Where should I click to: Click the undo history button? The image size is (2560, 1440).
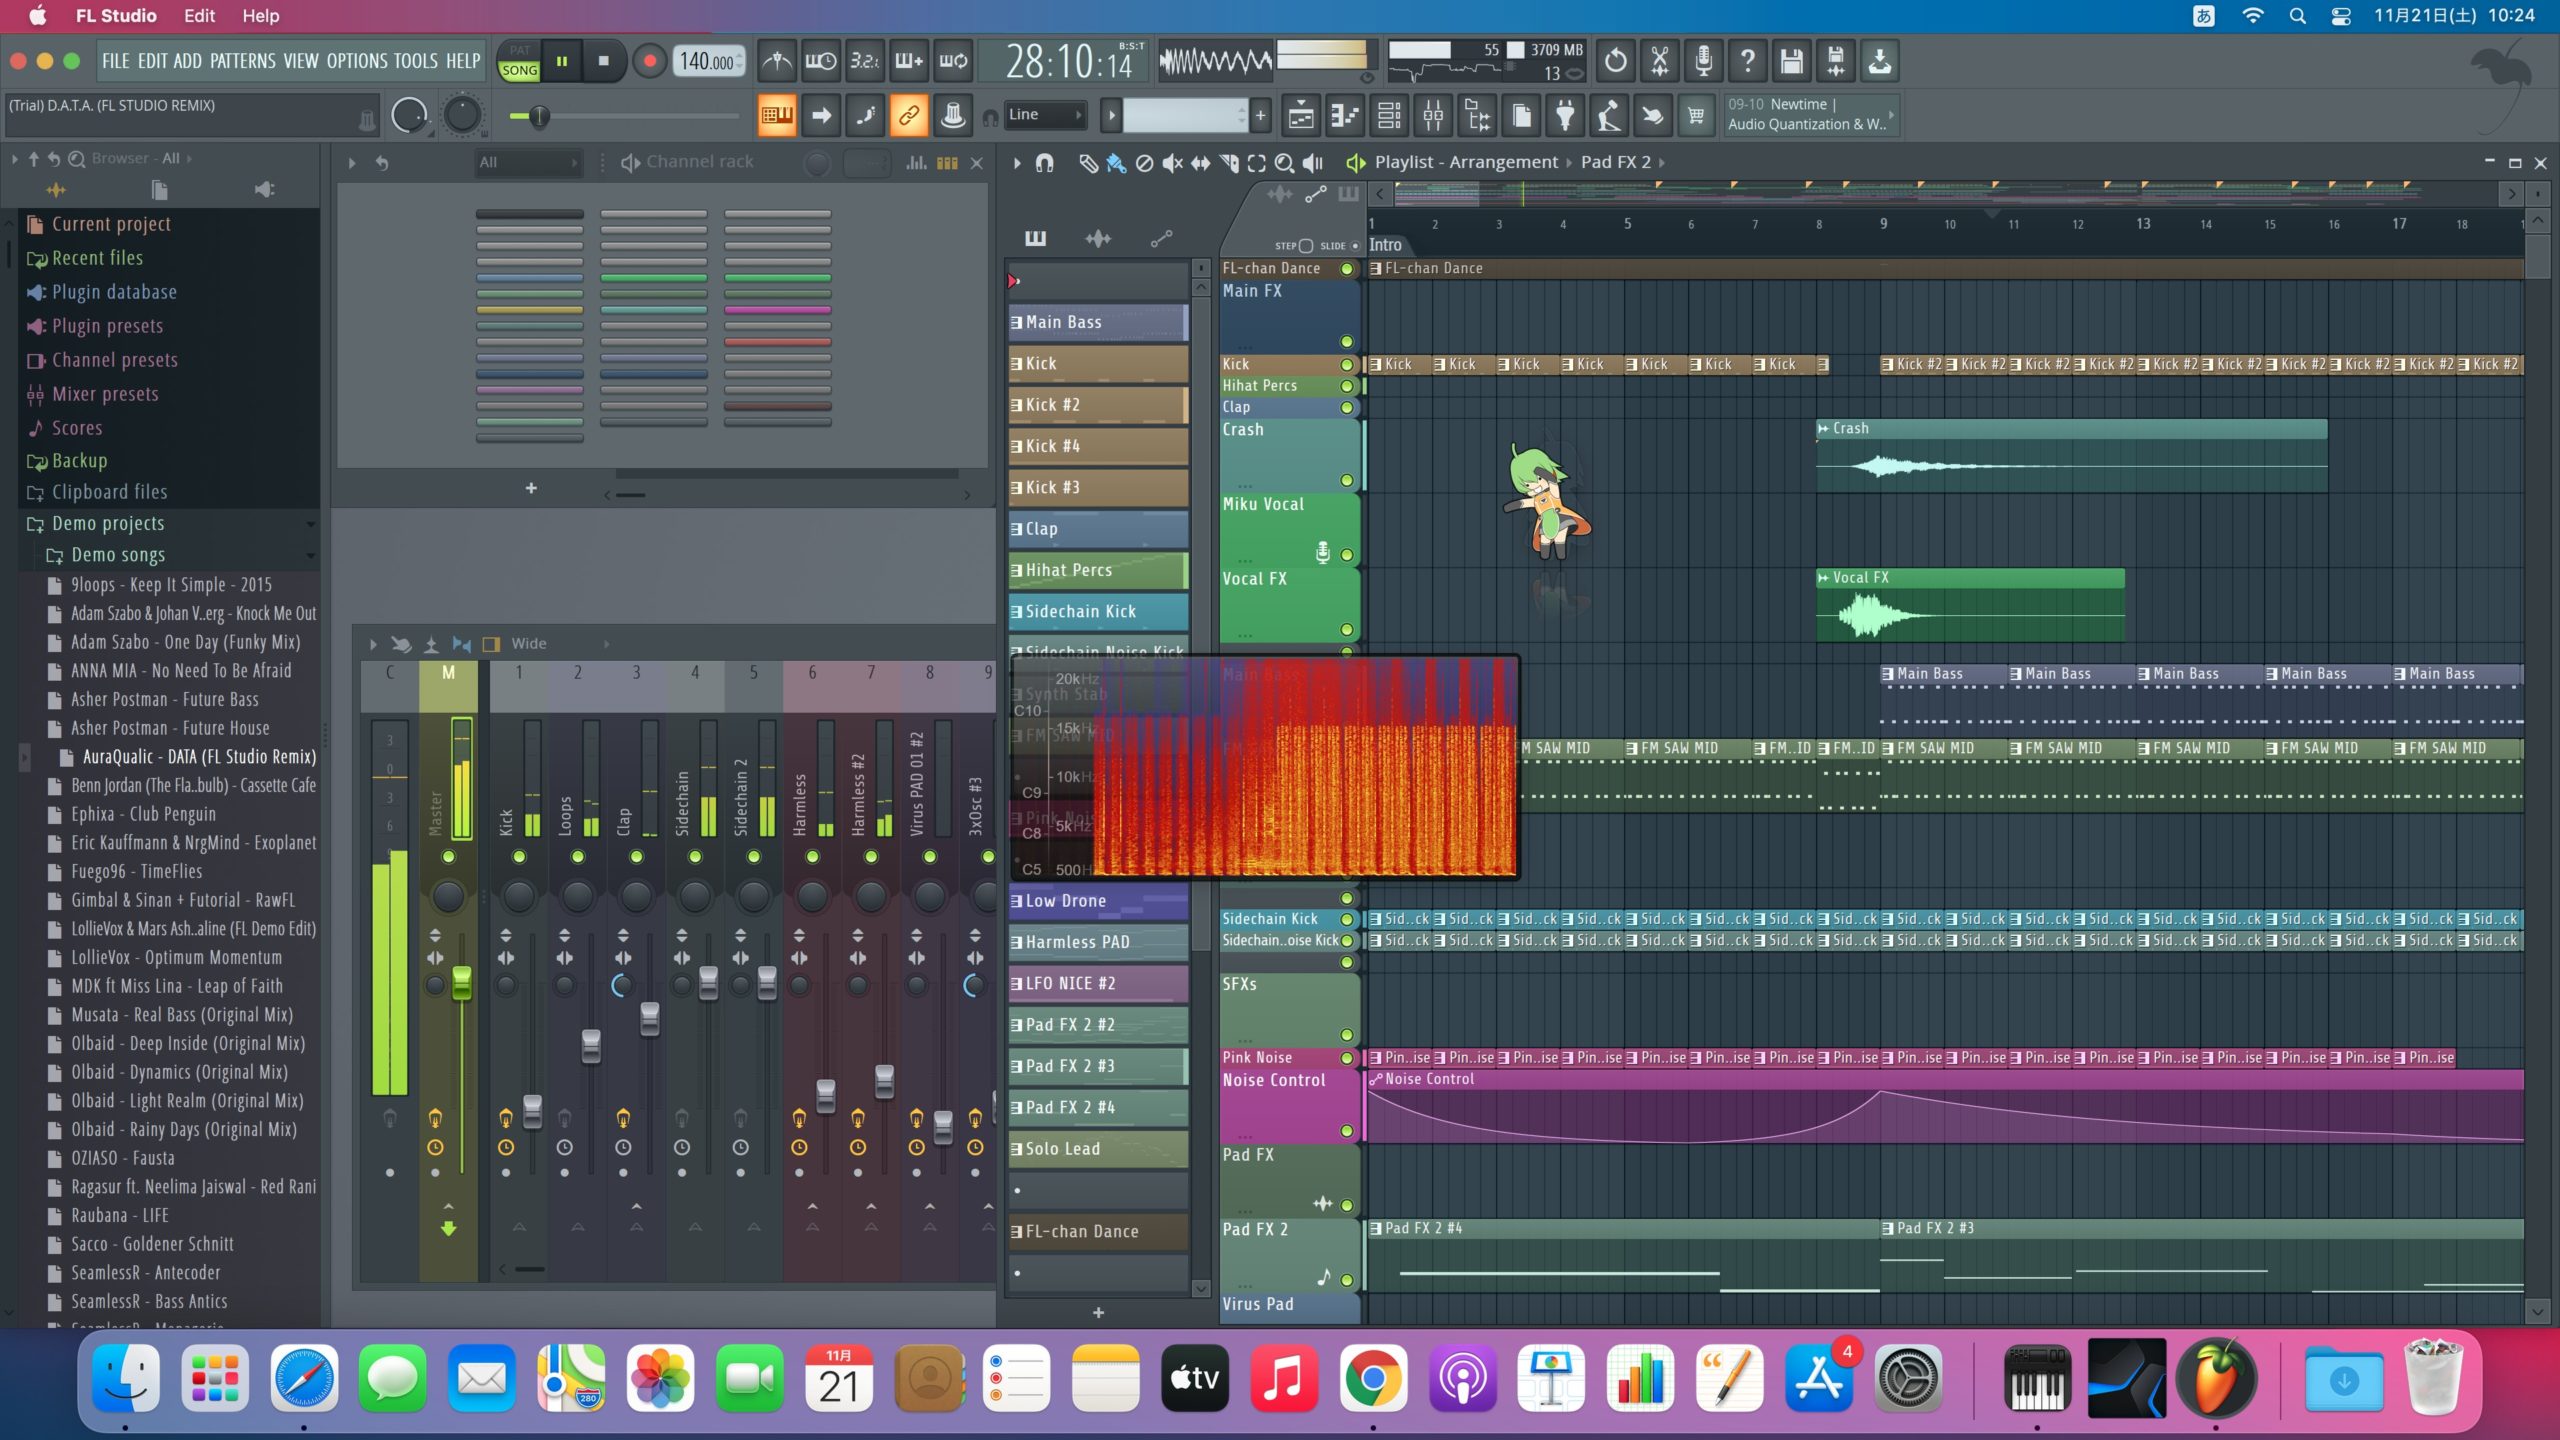click(1615, 61)
